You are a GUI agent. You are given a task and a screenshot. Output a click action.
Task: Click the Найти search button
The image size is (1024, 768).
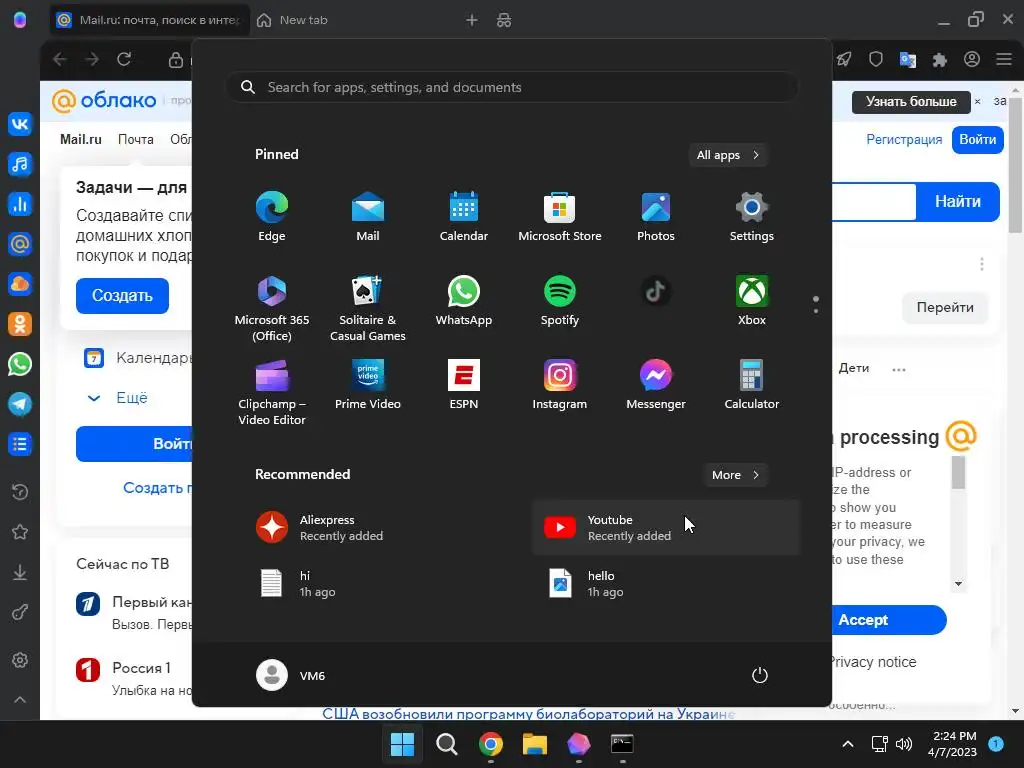pos(957,201)
